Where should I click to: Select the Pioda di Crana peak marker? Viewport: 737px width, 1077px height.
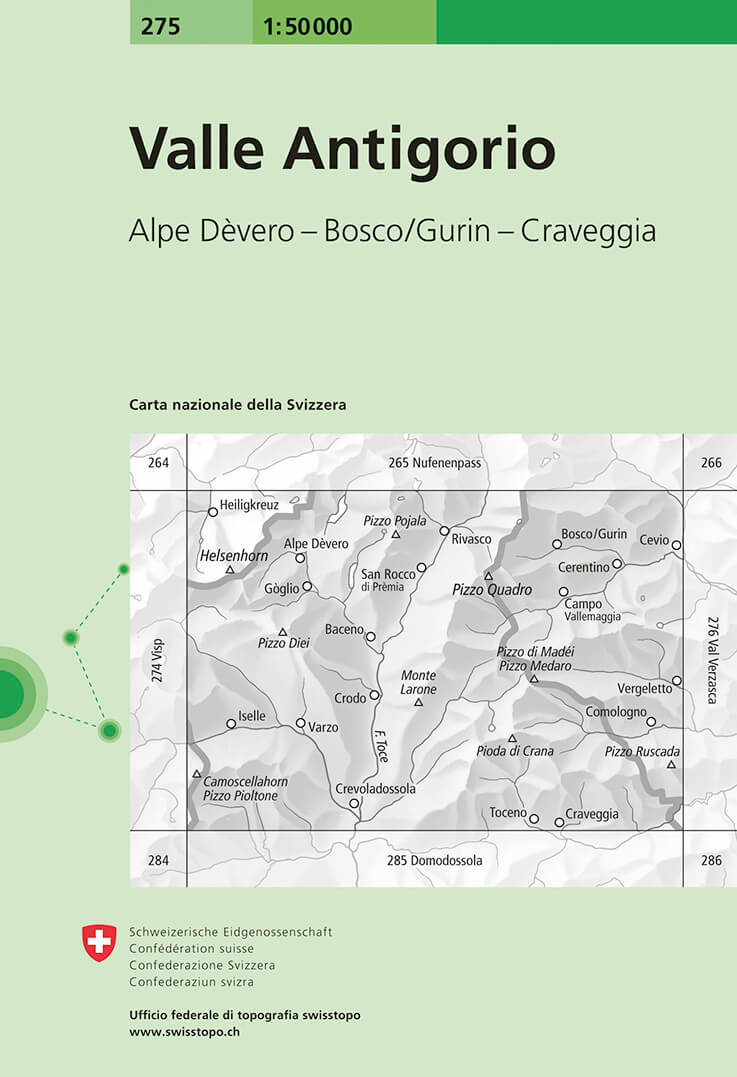pos(512,738)
